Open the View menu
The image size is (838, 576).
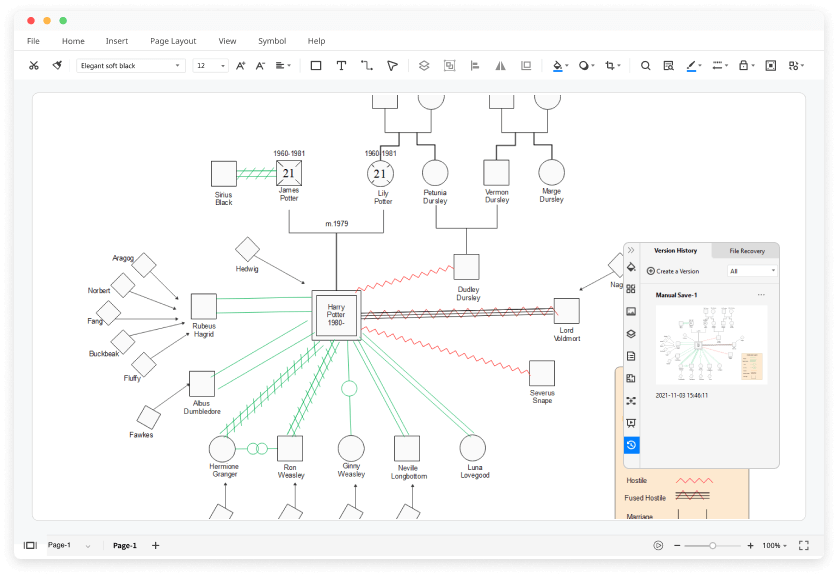click(227, 41)
